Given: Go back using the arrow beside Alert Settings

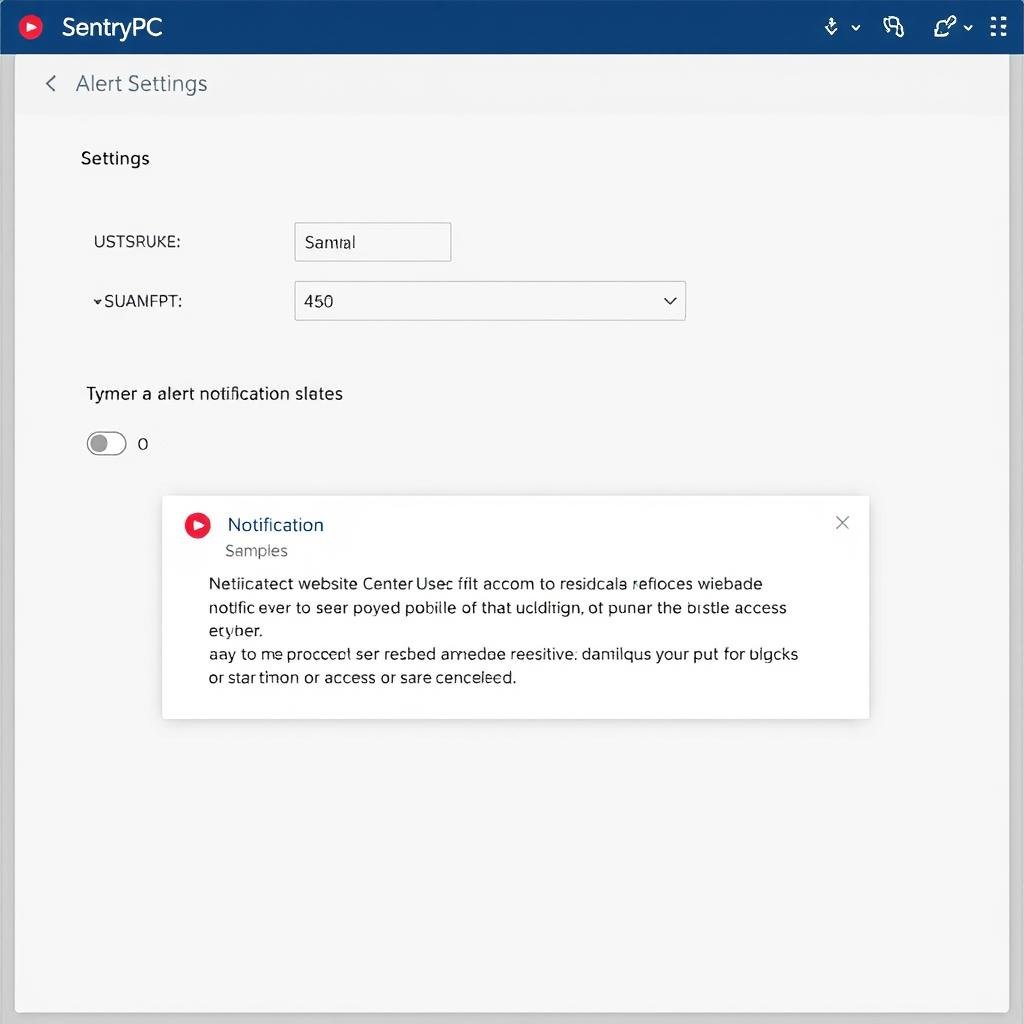Looking at the screenshot, I should coord(51,84).
